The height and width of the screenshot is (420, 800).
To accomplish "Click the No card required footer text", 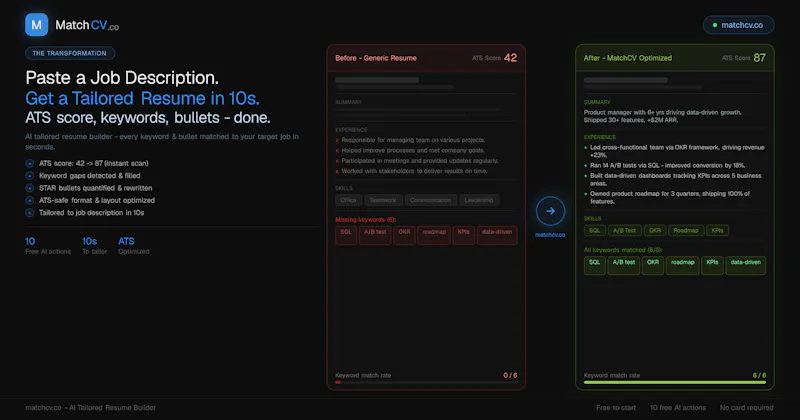I will [746, 408].
